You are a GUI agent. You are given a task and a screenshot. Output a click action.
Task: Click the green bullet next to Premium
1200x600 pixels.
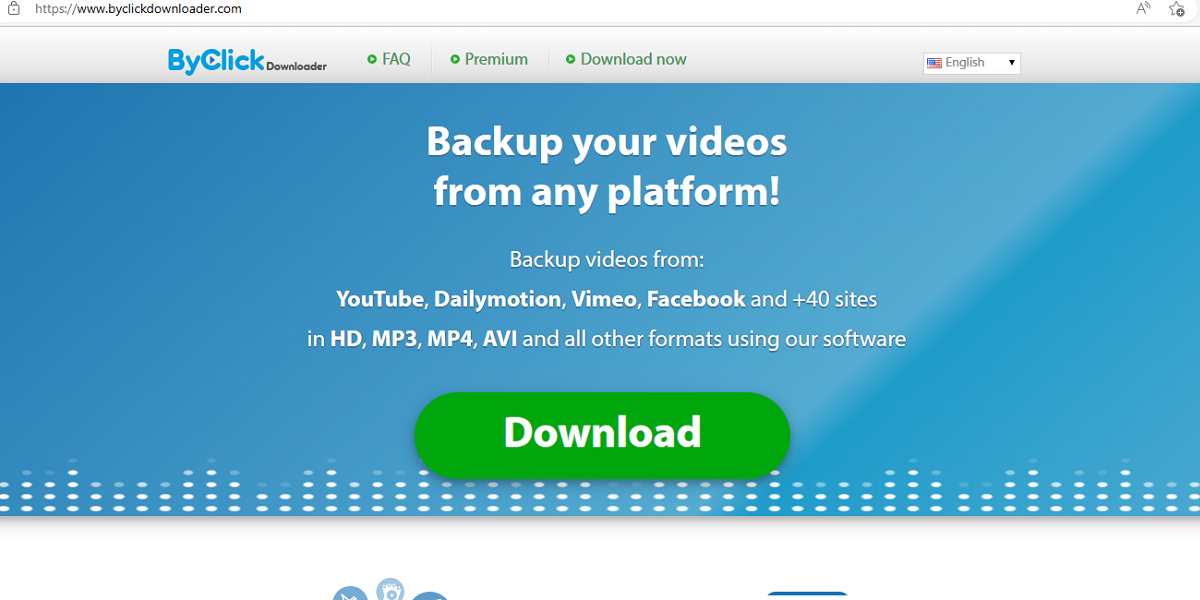pos(455,60)
